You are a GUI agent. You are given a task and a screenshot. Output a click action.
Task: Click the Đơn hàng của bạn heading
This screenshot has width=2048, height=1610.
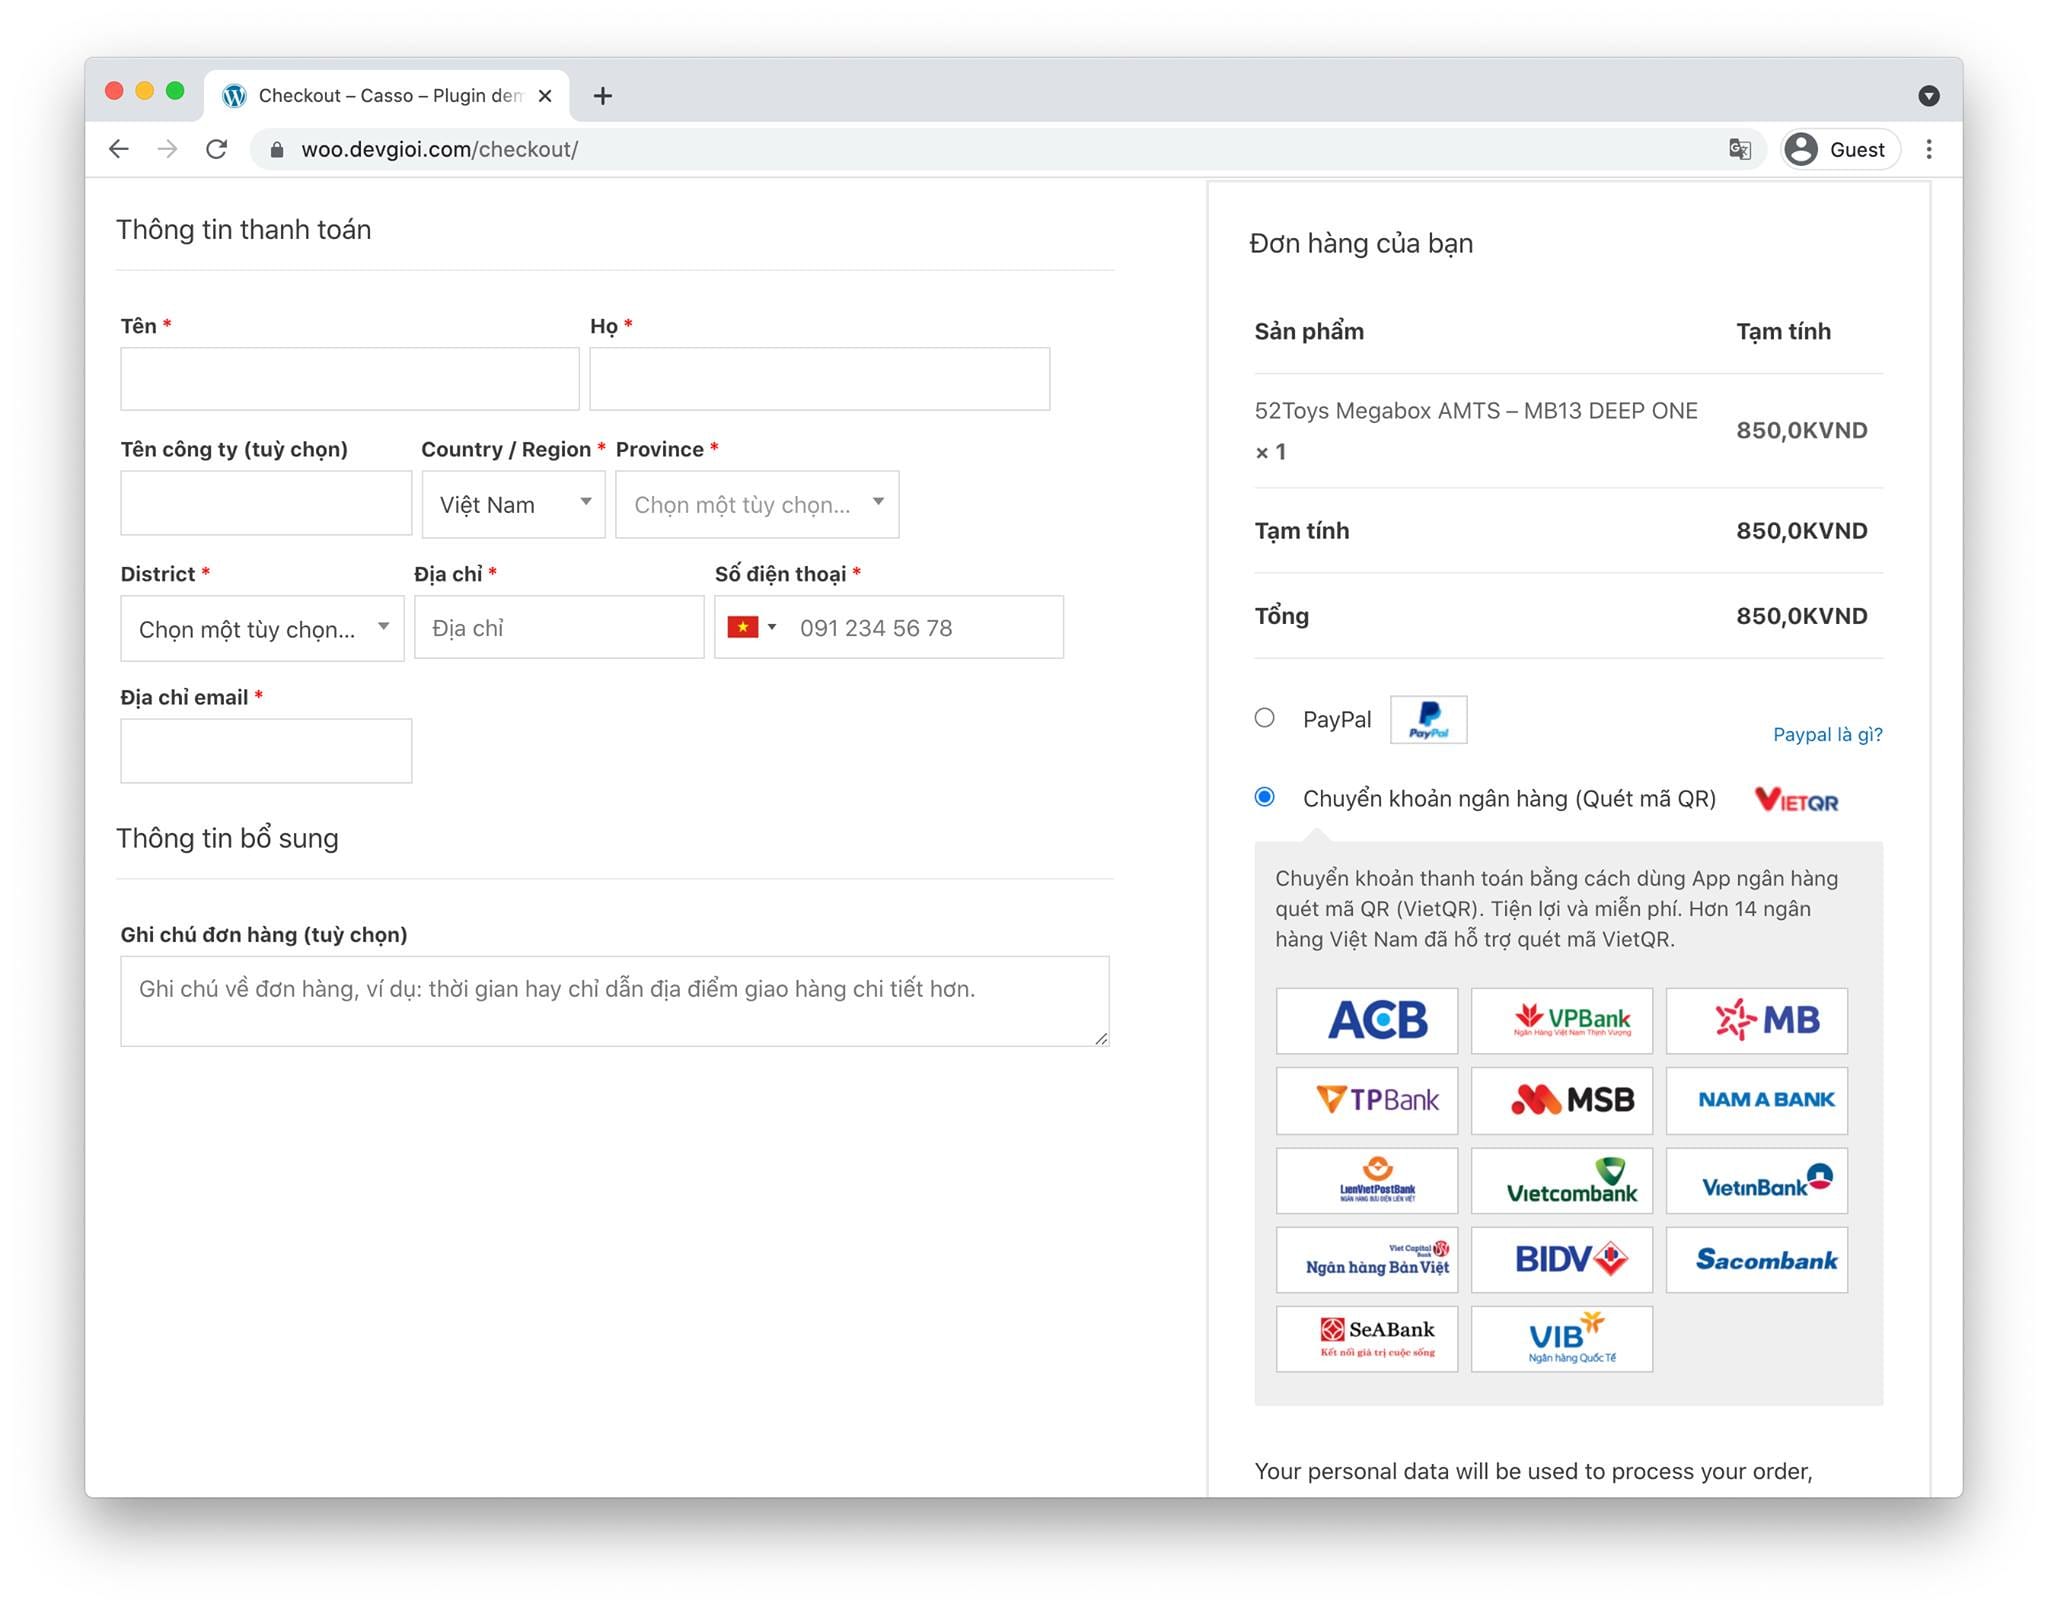(1361, 244)
